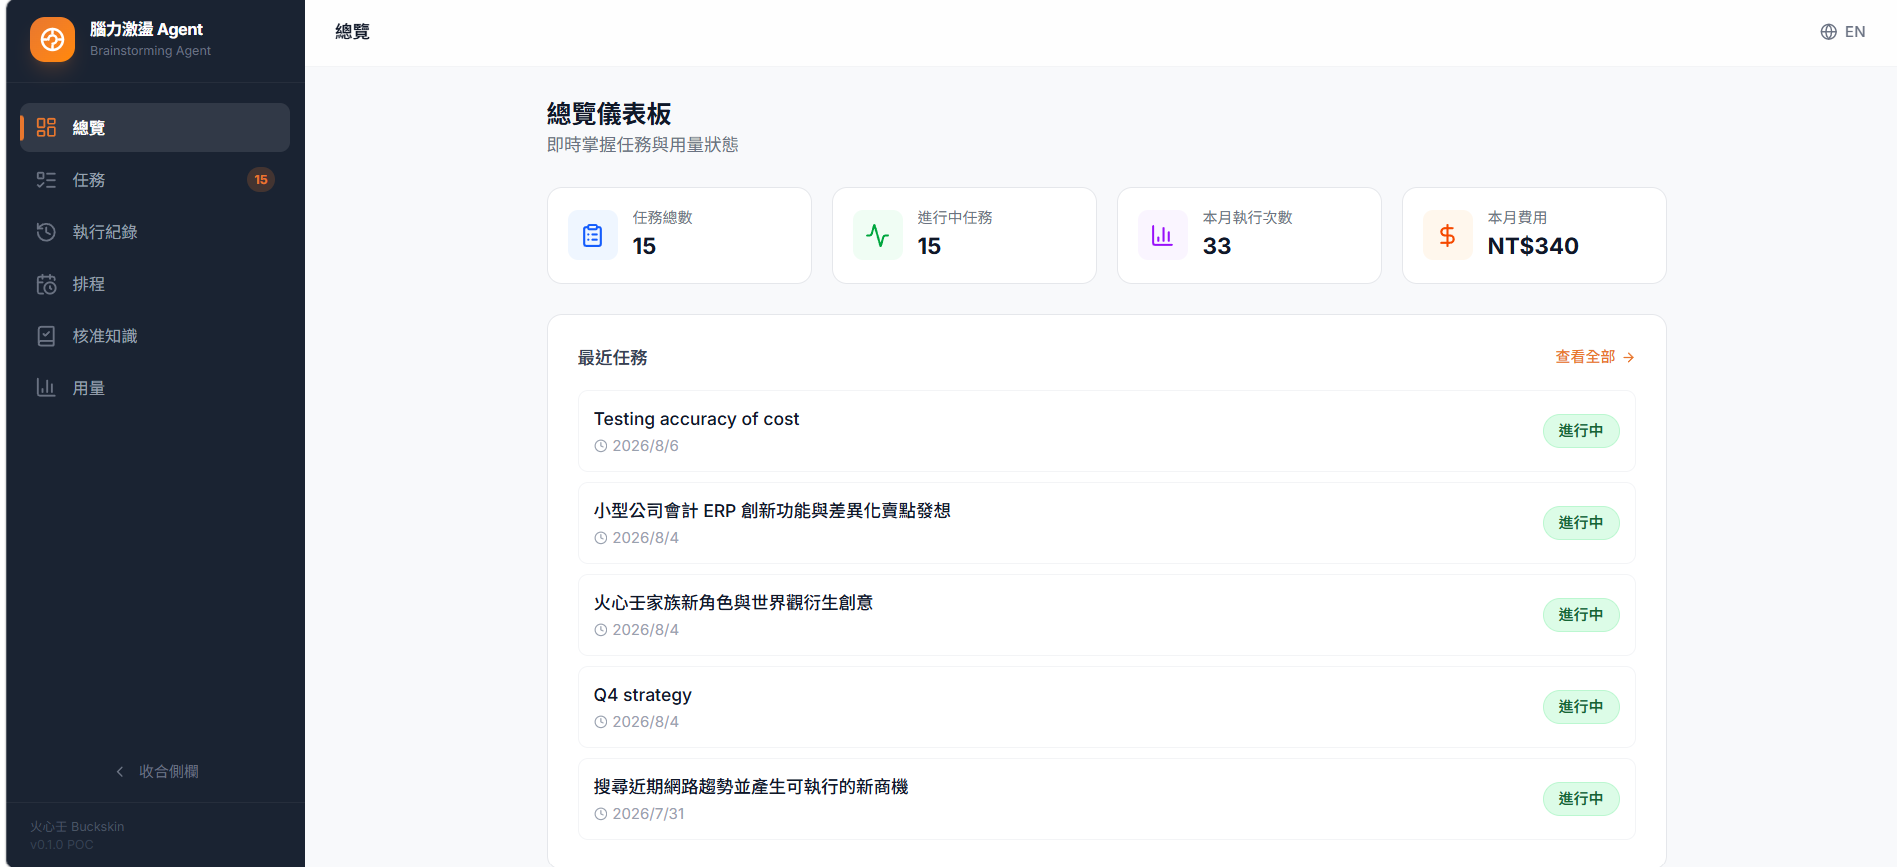Open the Testing accuracy of cost task

1106,431
